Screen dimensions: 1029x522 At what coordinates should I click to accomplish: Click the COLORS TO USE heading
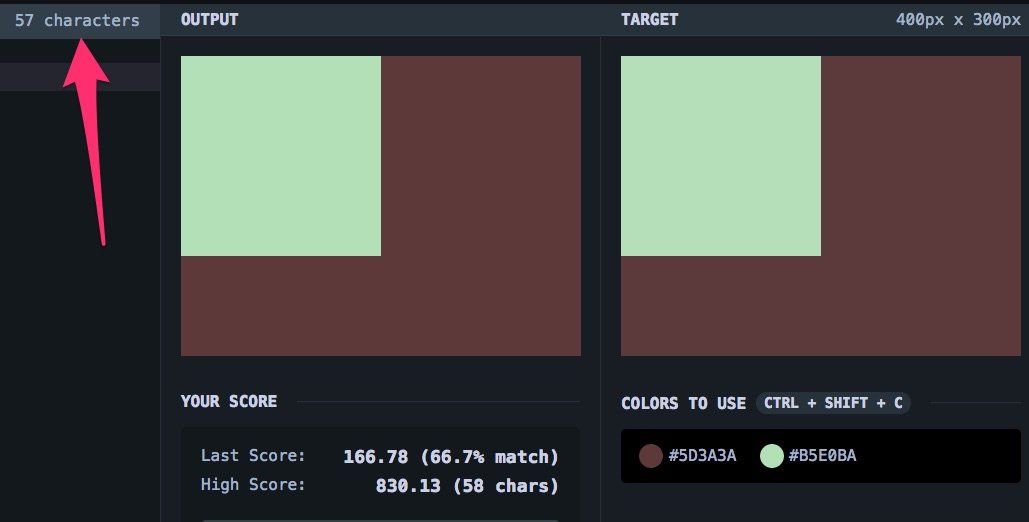pos(683,403)
